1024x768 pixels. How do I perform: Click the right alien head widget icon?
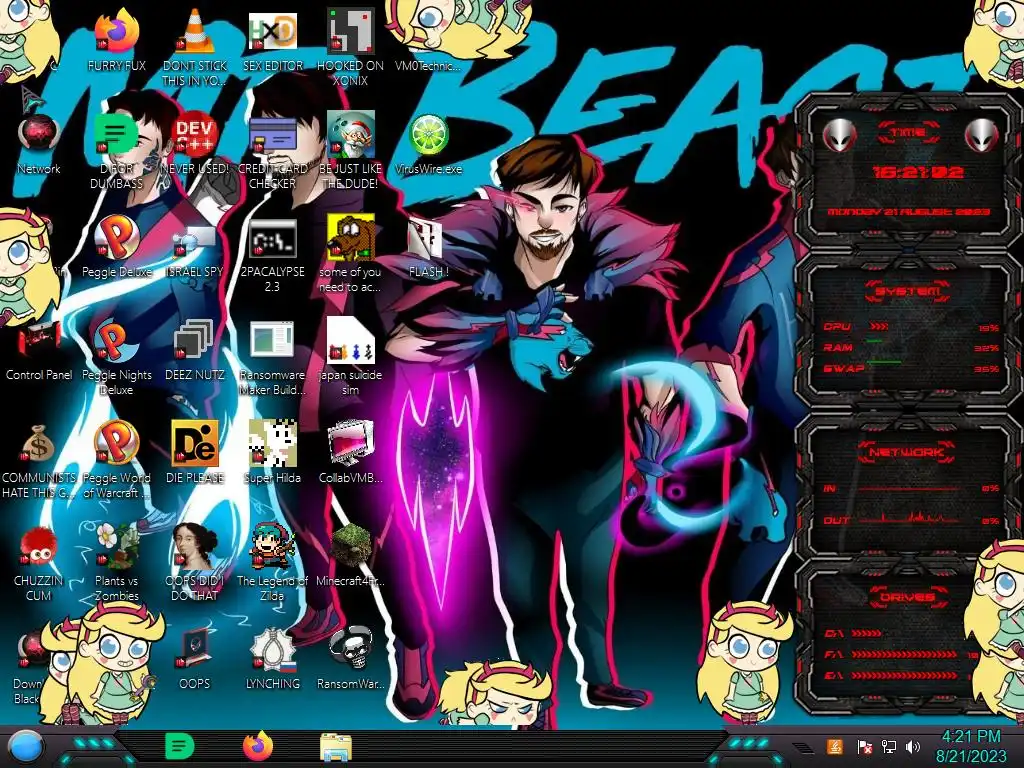[981, 135]
